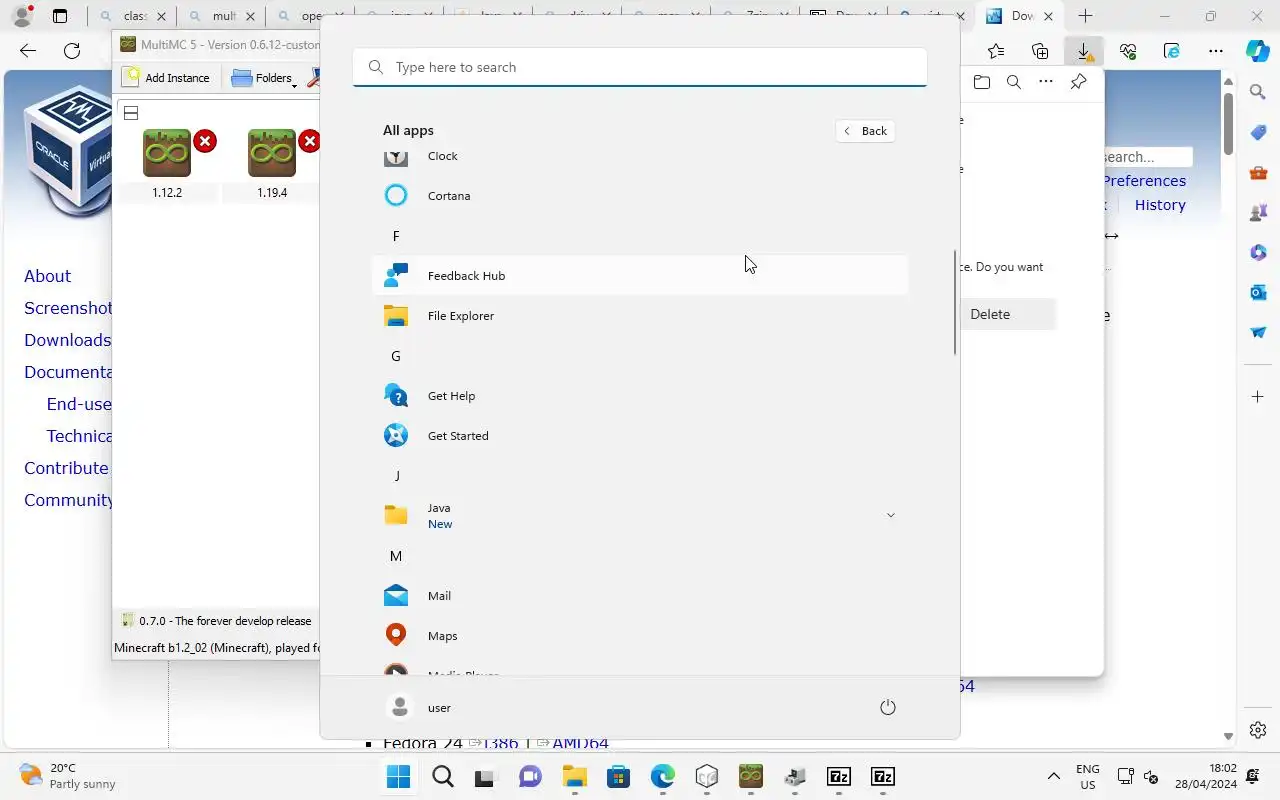Open File Explorer from the taskbar
The width and height of the screenshot is (1280, 800).
click(574, 777)
